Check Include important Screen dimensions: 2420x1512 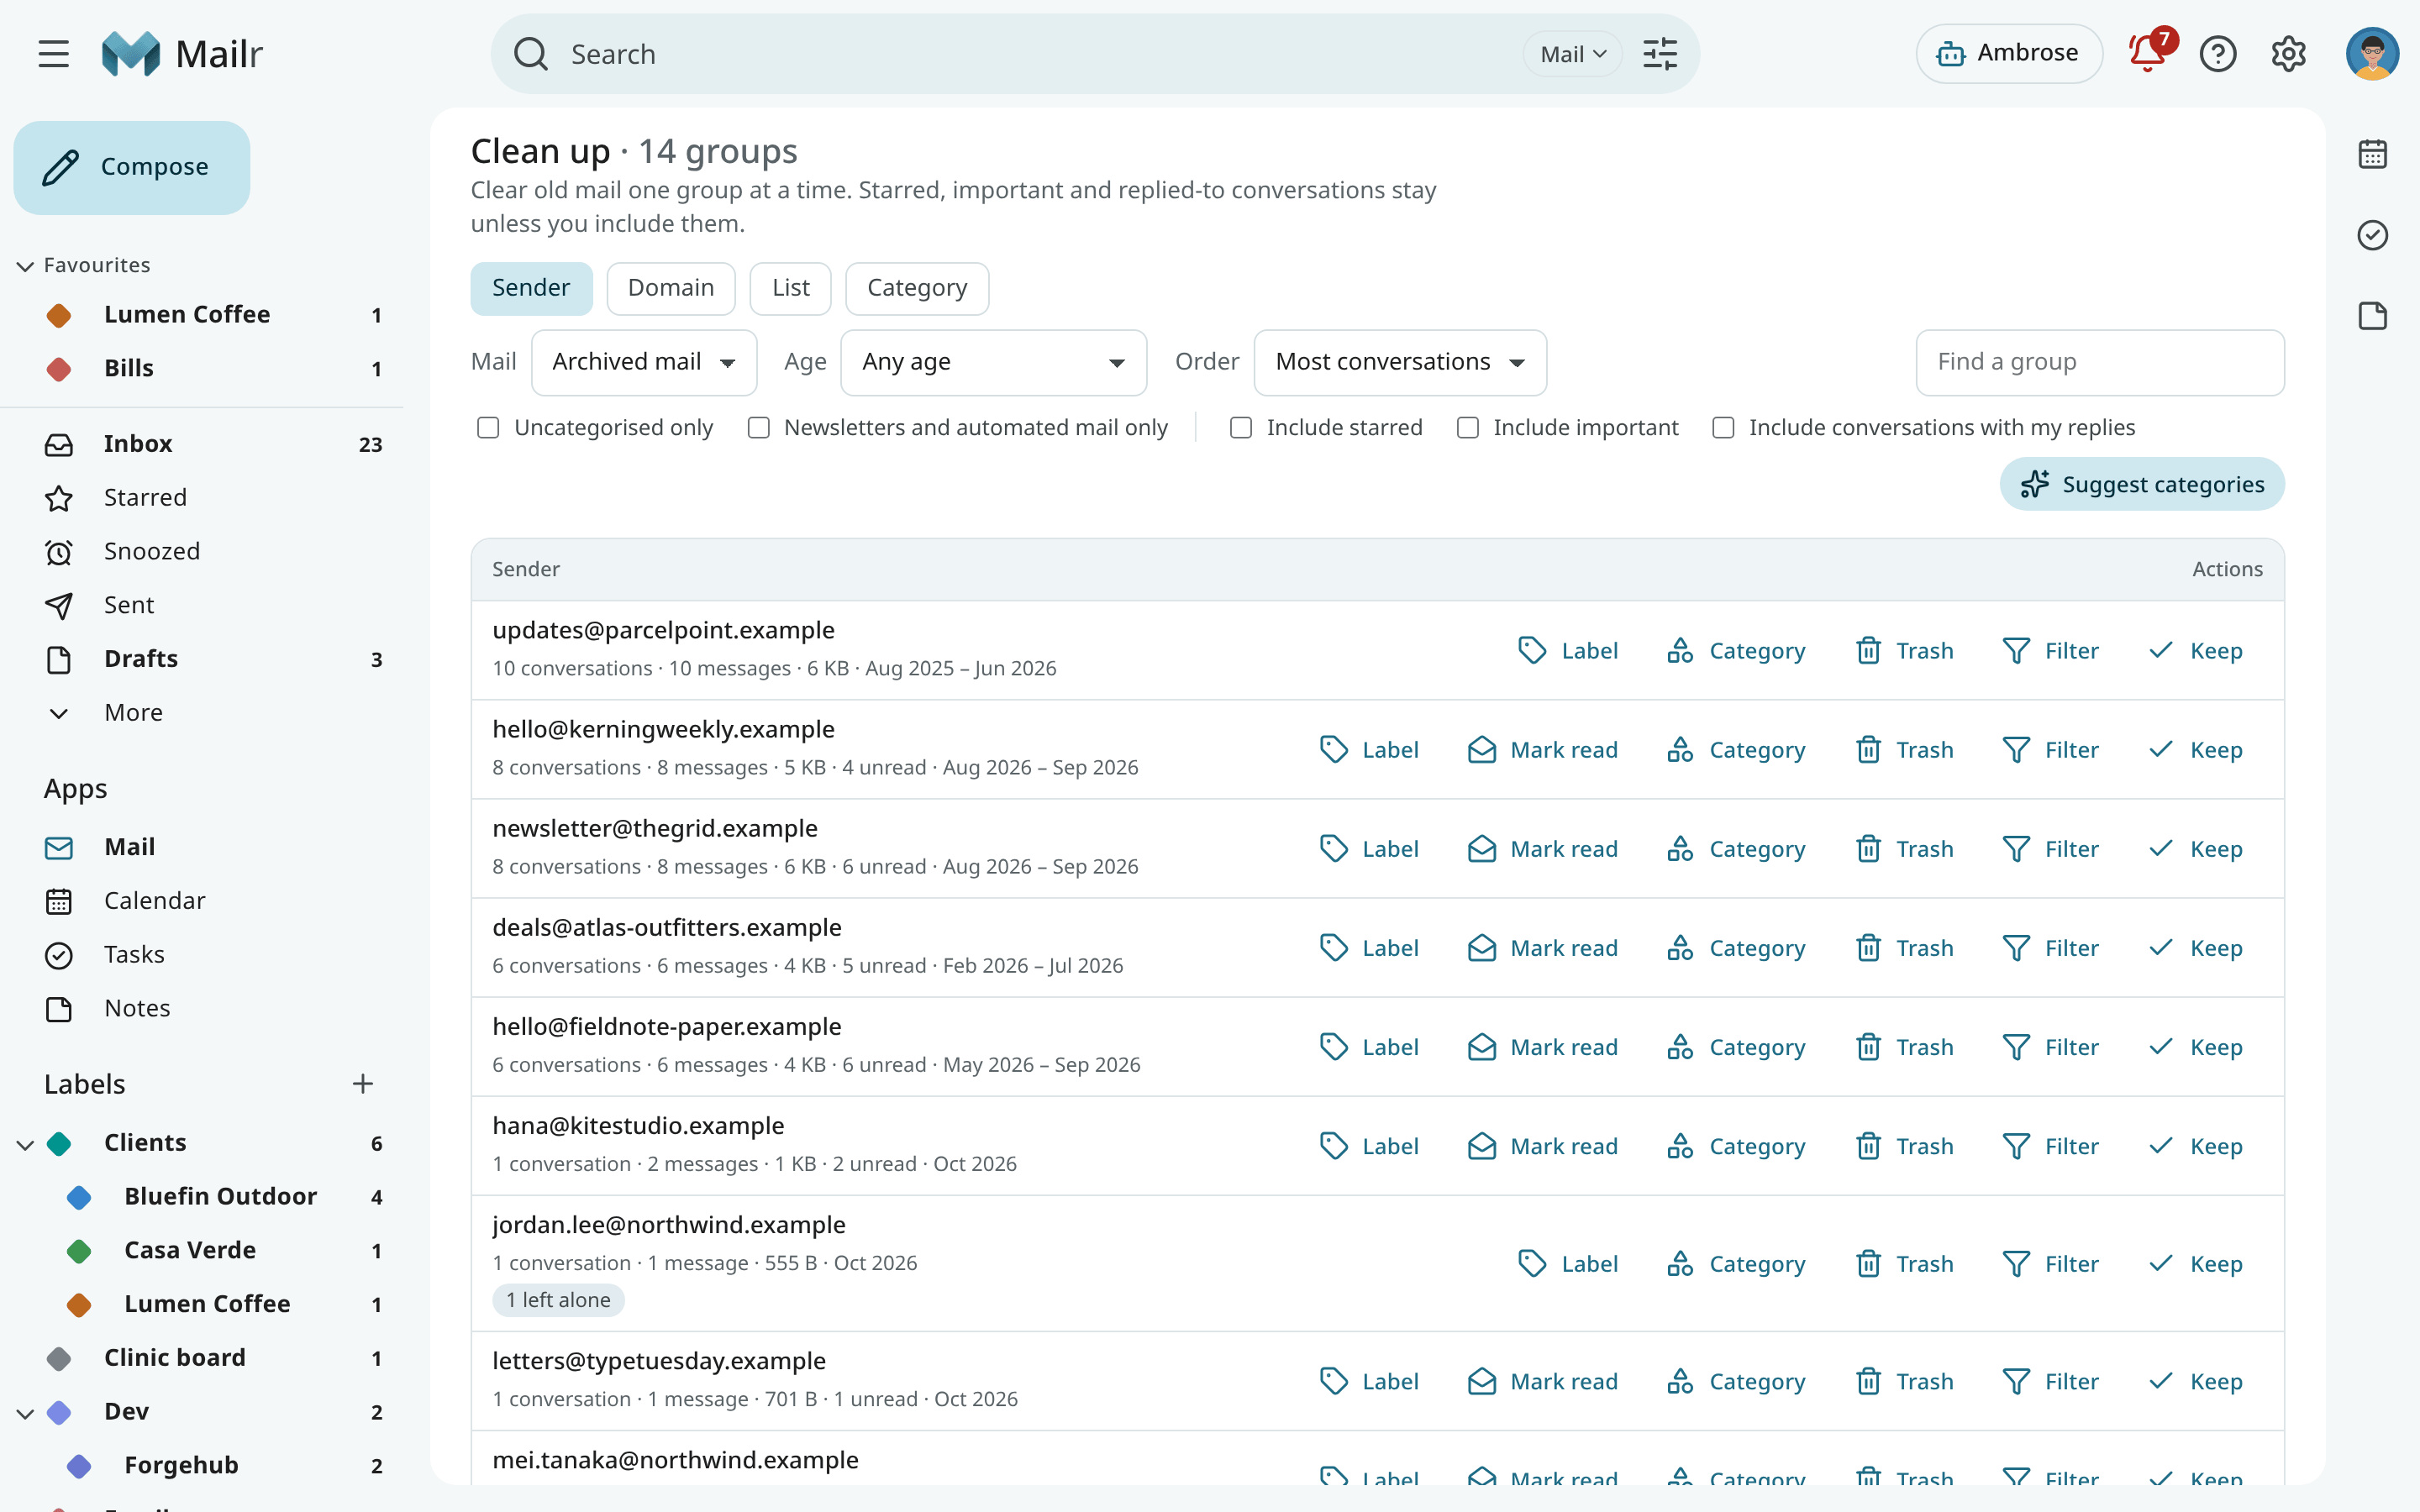coord(1468,428)
